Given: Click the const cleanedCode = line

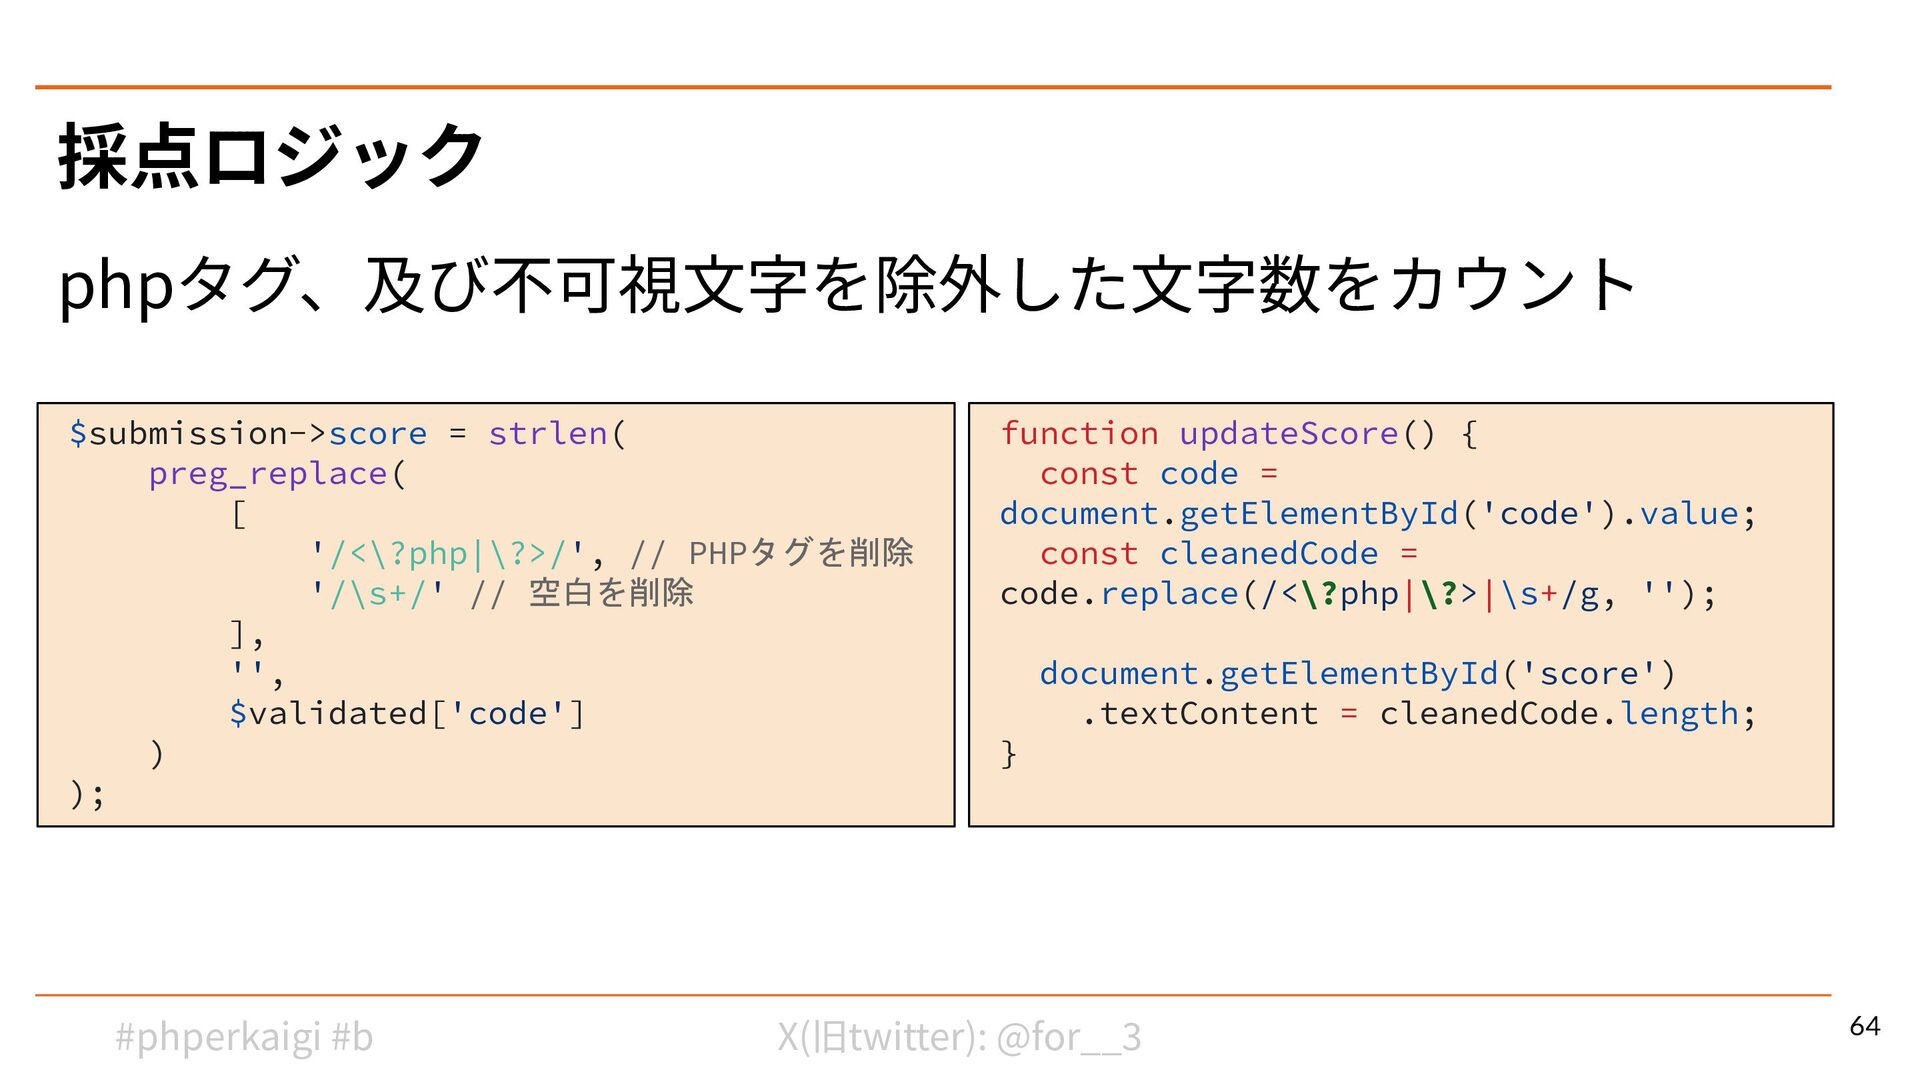Looking at the screenshot, I should pyautogui.click(x=1228, y=554).
